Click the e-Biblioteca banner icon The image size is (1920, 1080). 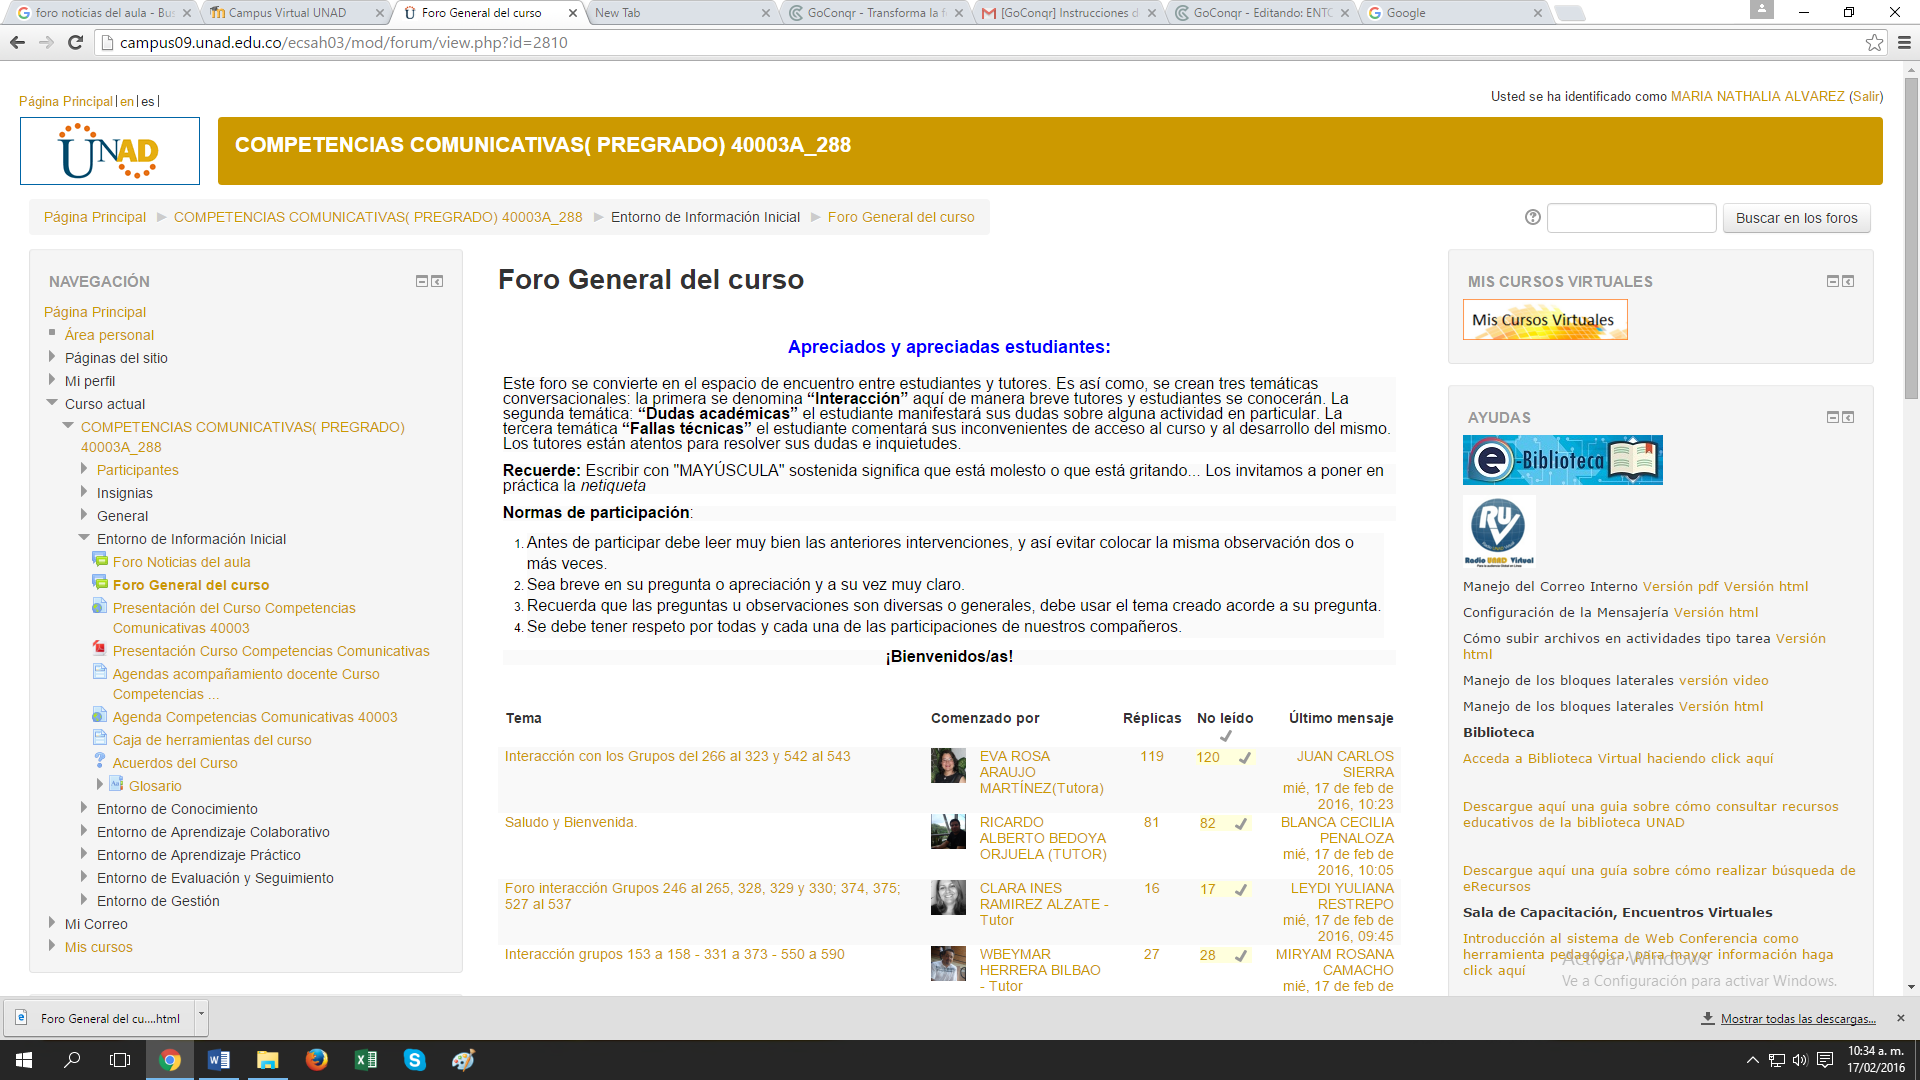1562,460
